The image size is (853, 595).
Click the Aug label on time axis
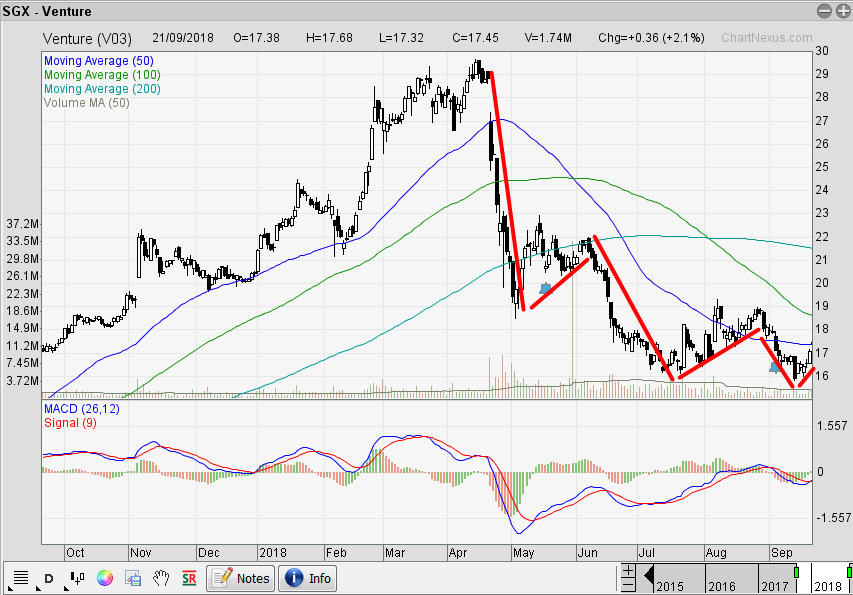coord(716,553)
